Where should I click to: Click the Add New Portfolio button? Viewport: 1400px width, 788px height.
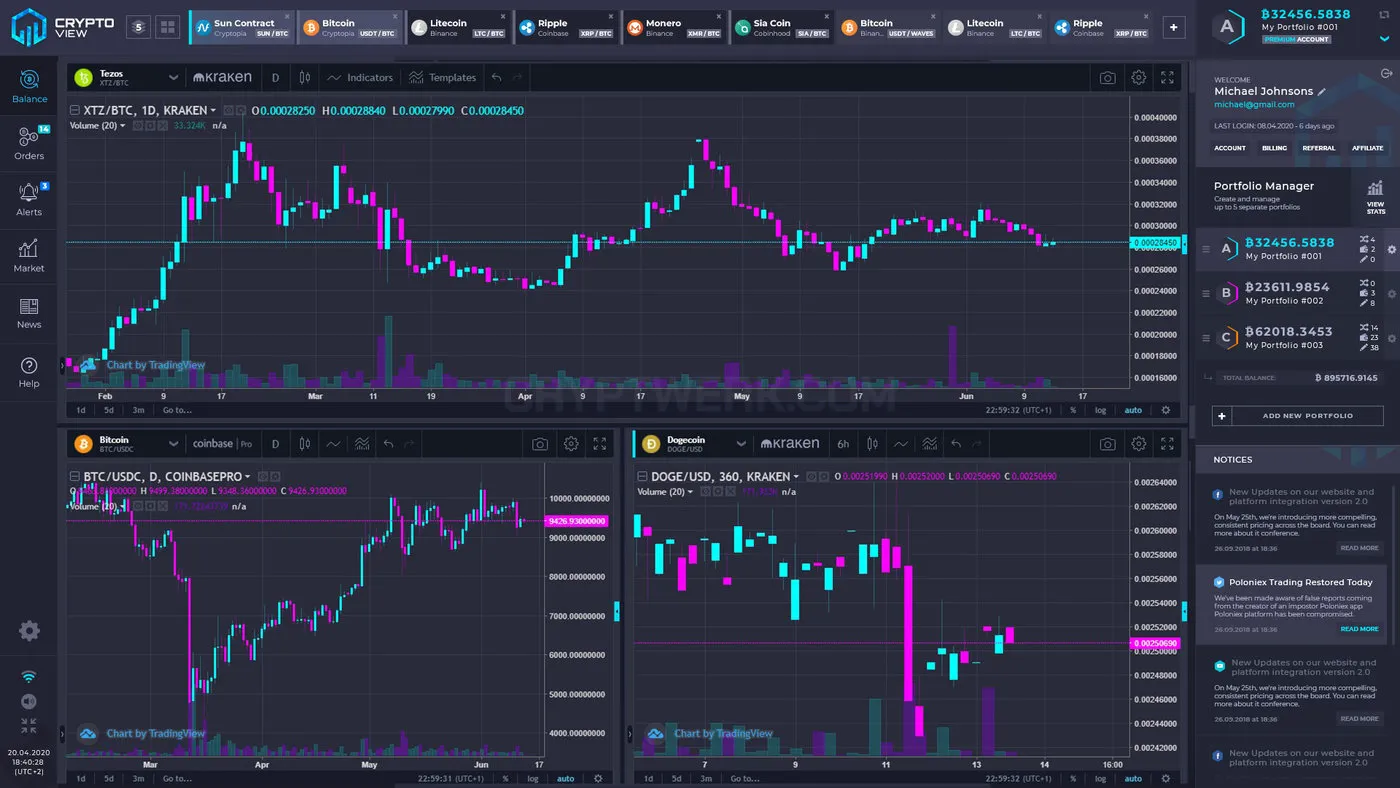[1298, 415]
